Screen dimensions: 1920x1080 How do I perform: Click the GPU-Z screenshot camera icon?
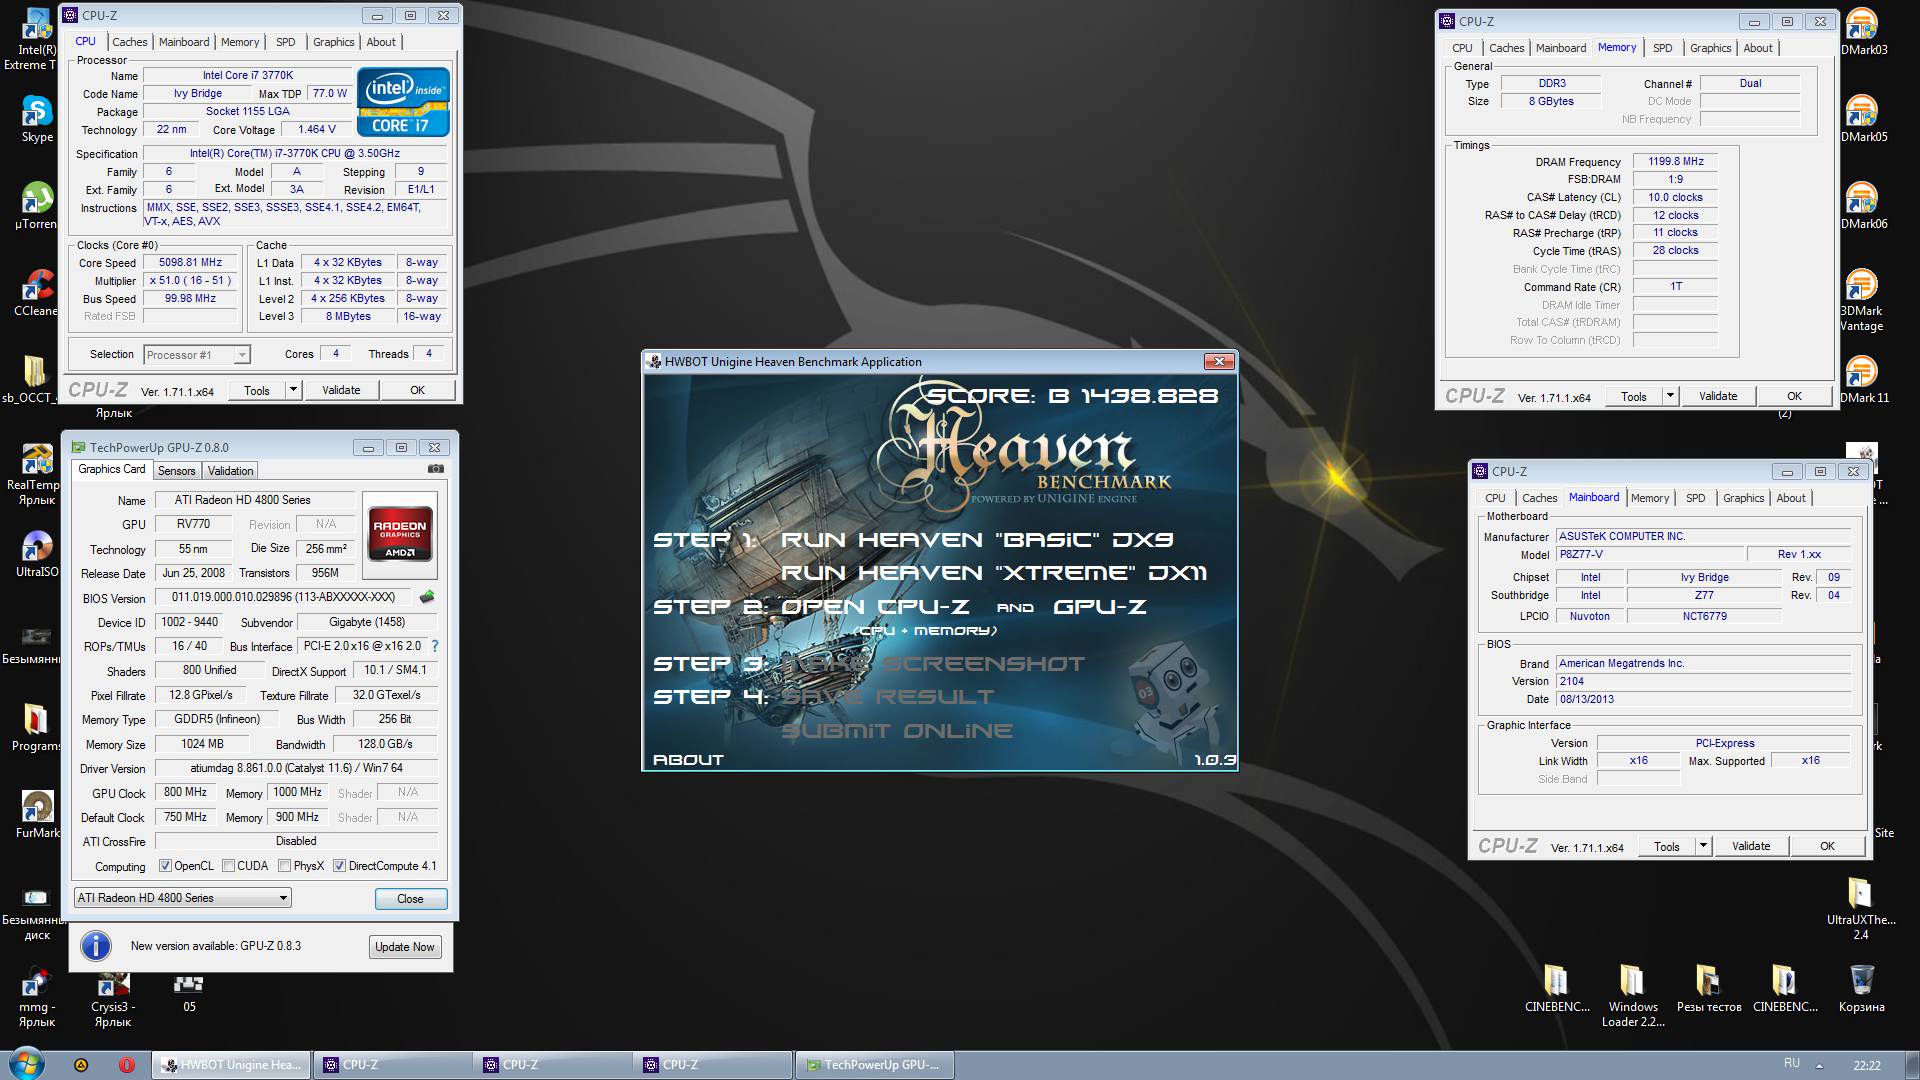(436, 469)
